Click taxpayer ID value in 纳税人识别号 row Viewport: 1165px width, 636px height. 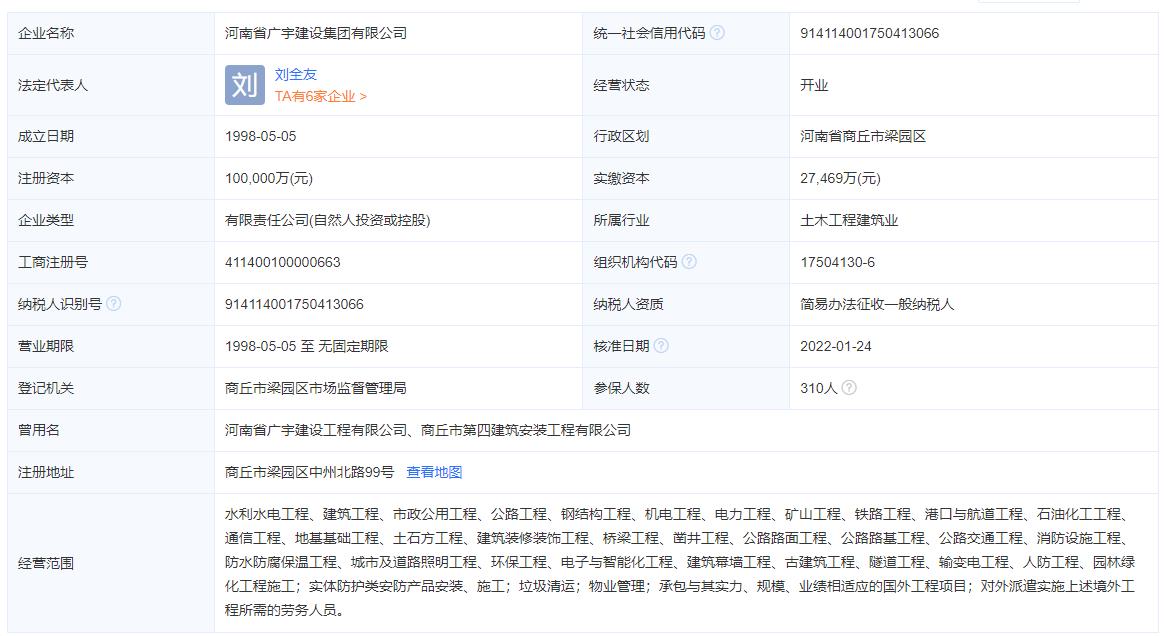coord(294,304)
